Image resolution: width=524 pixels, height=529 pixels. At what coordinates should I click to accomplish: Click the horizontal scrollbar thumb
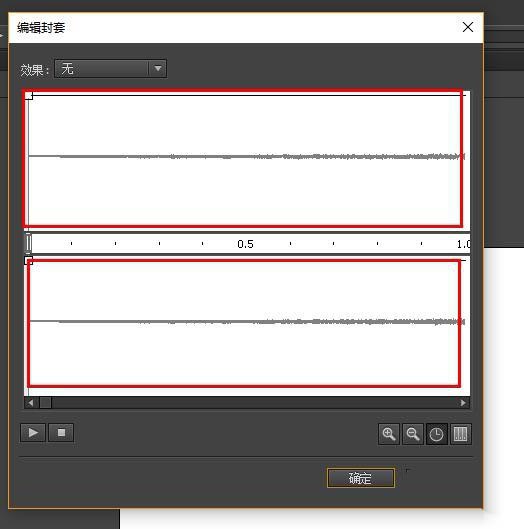pyautogui.click(x=46, y=403)
